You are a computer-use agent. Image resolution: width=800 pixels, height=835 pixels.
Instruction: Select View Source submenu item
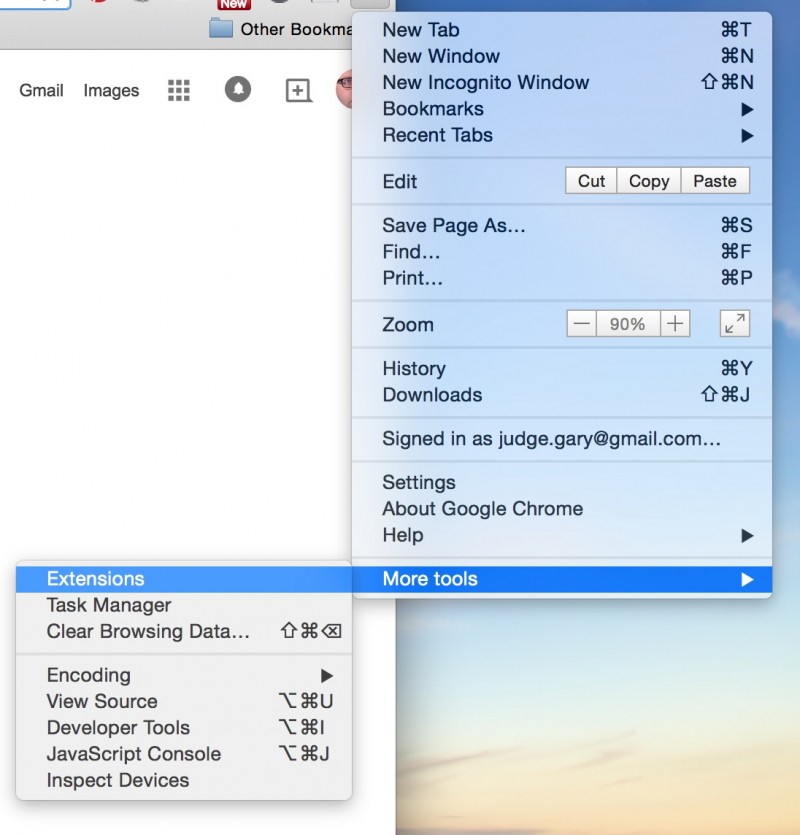184,701
